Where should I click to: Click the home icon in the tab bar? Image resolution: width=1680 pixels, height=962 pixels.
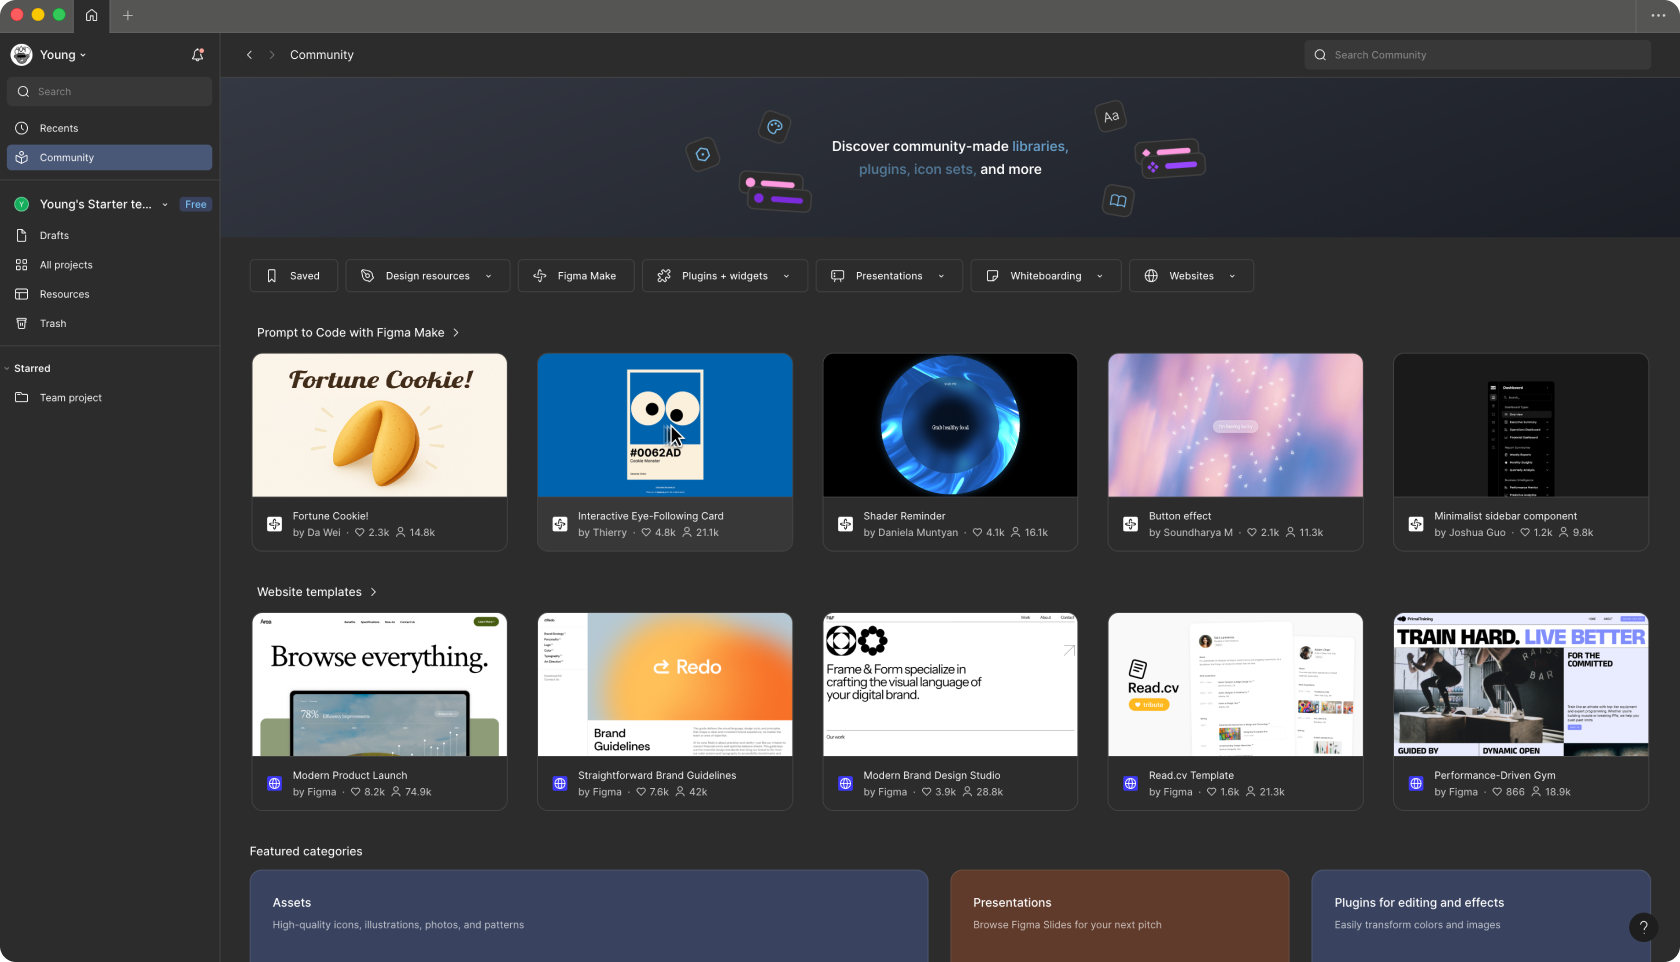click(x=91, y=15)
